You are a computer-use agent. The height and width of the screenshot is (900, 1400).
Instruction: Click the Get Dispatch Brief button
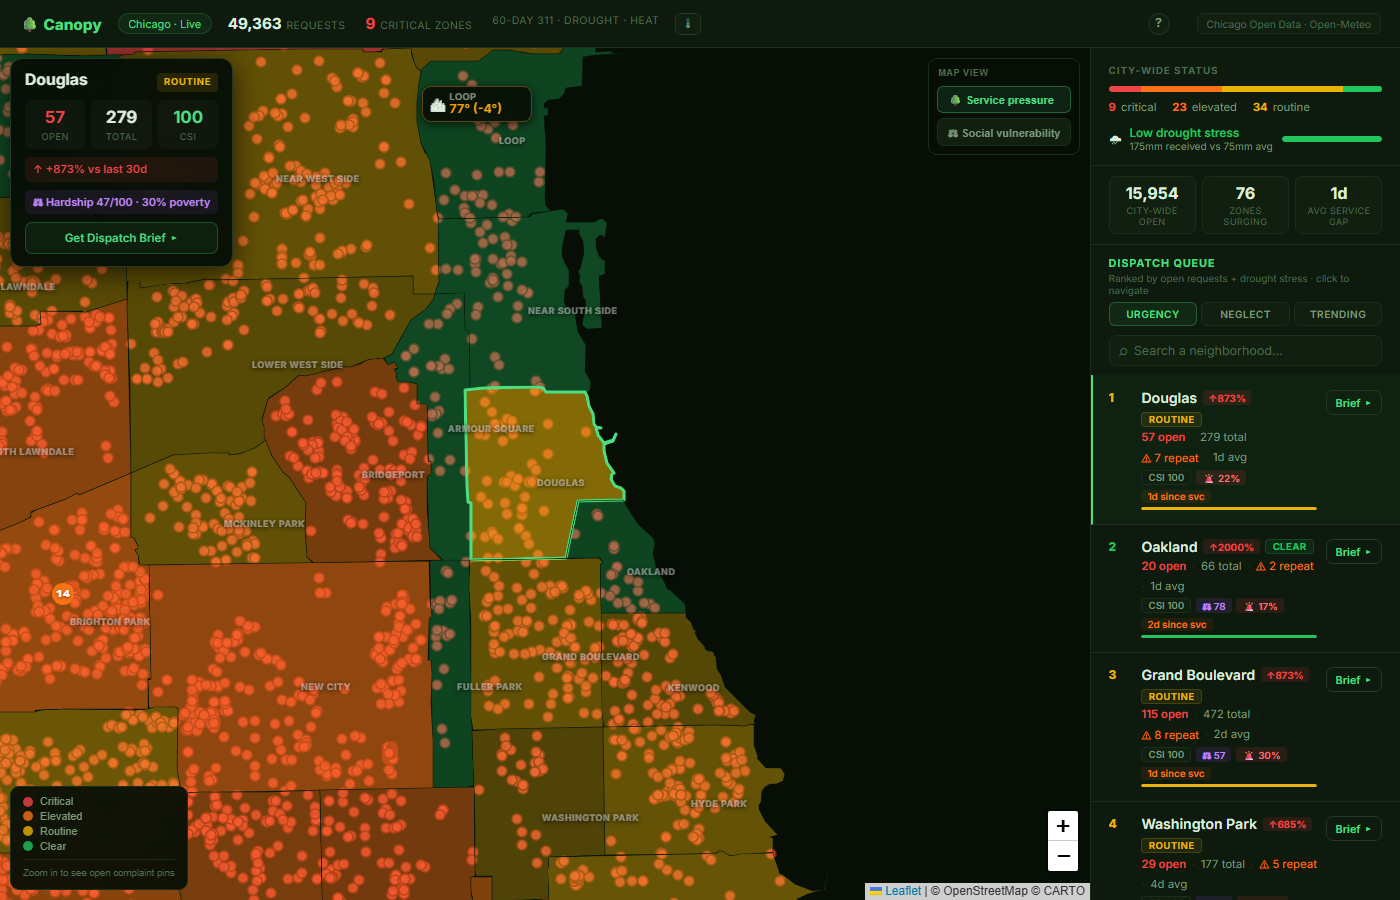pyautogui.click(x=121, y=238)
